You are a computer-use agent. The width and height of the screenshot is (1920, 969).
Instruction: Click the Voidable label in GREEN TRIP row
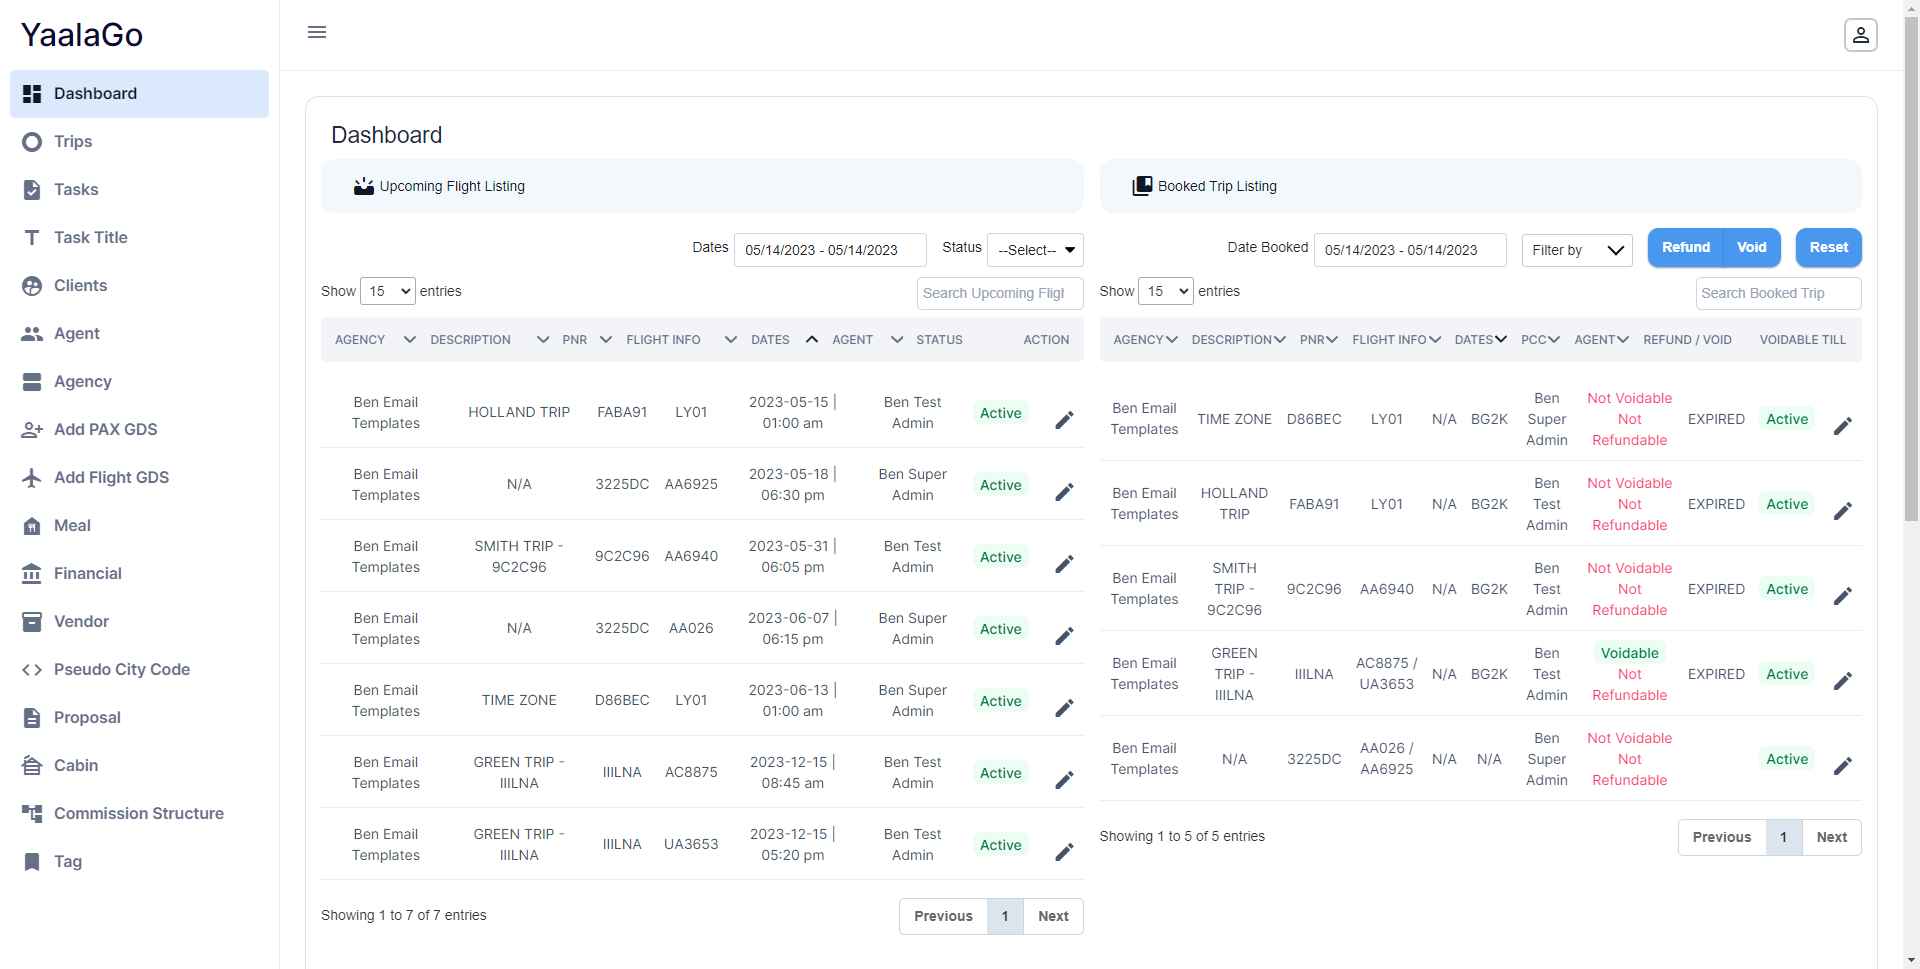(x=1629, y=653)
